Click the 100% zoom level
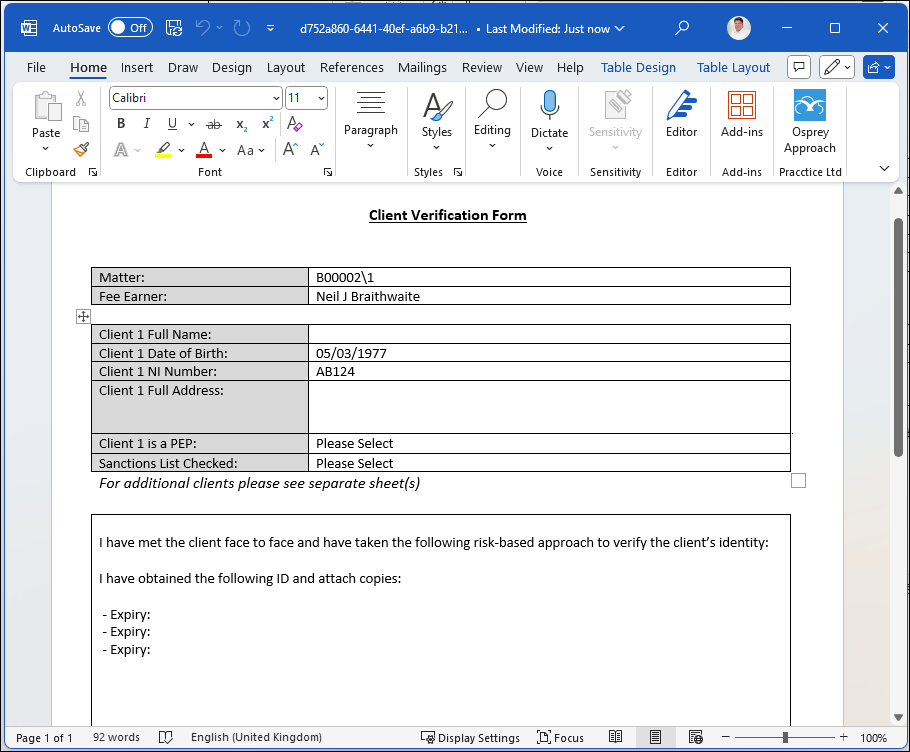This screenshot has width=910, height=752. point(873,737)
